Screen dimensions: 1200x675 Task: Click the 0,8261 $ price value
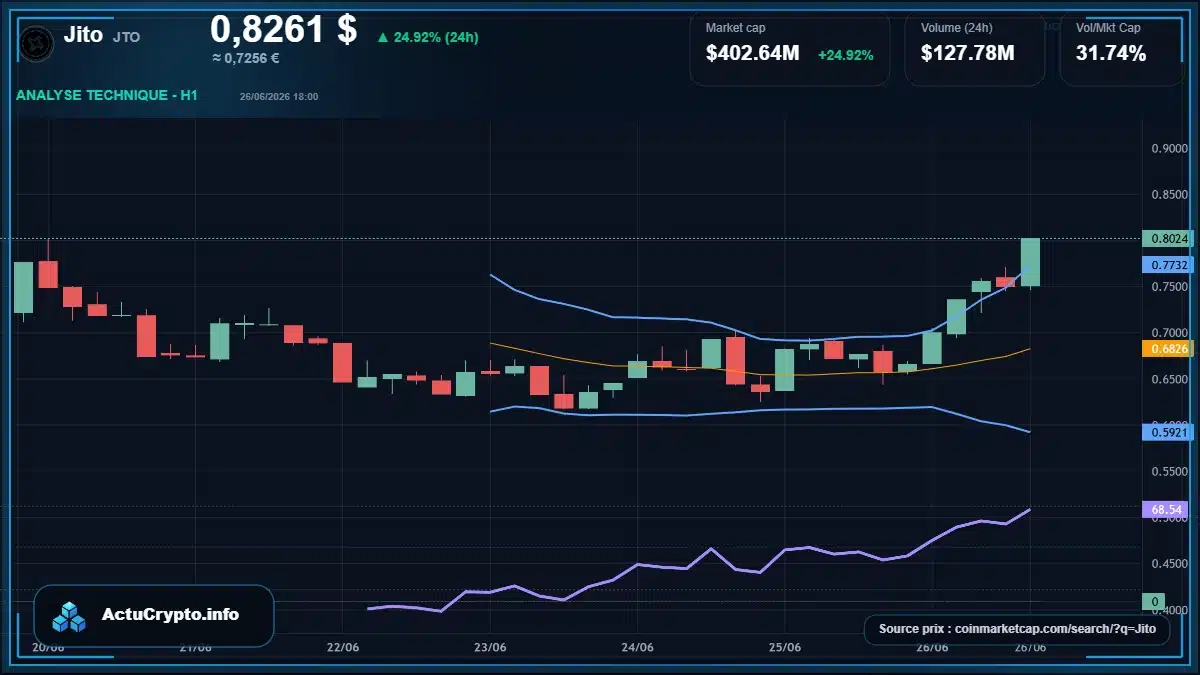283,29
